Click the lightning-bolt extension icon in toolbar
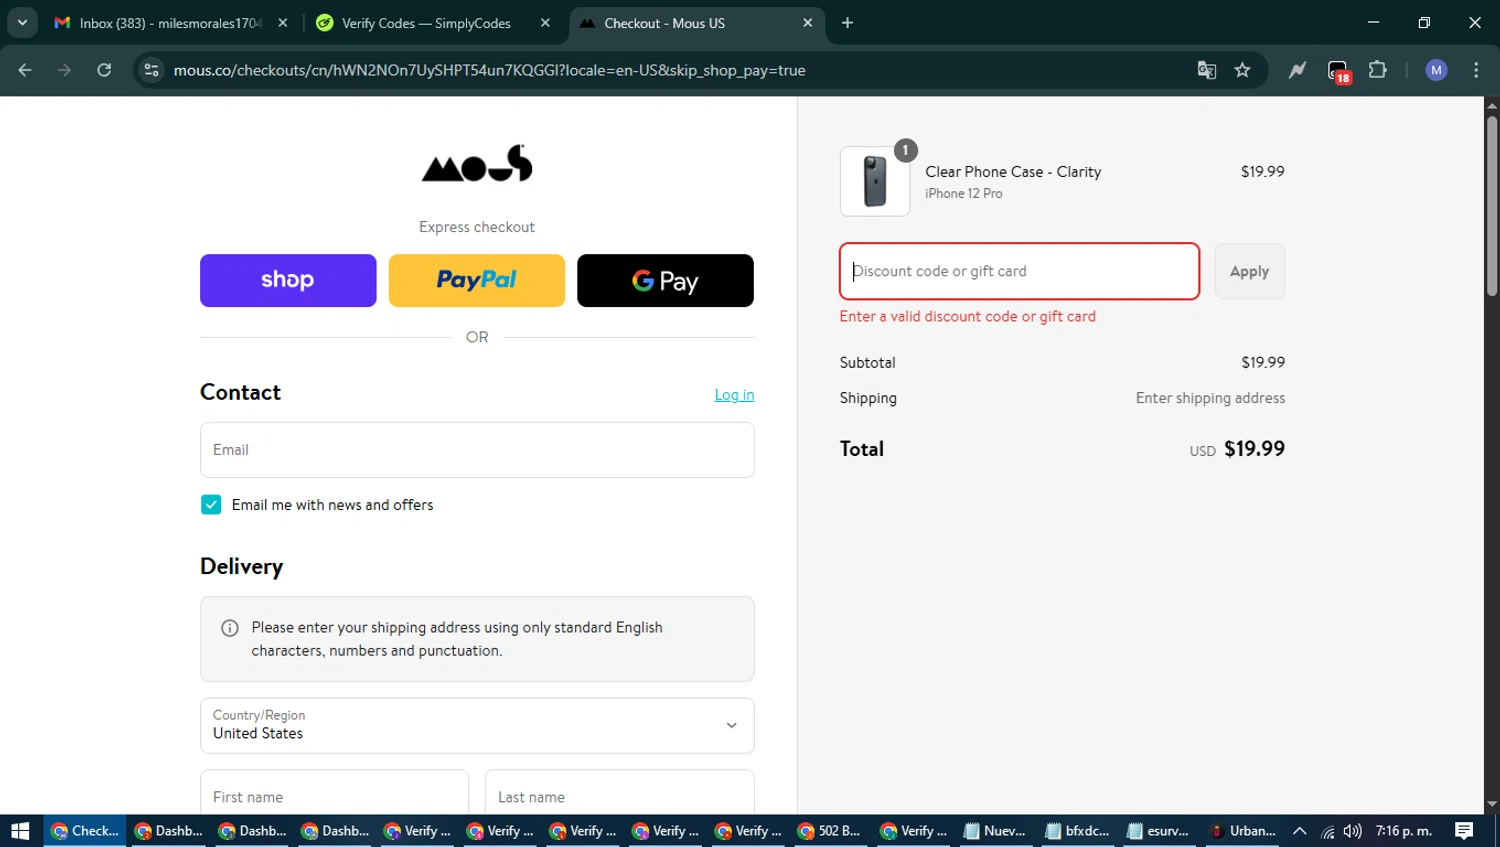1500x847 pixels. coord(1297,70)
